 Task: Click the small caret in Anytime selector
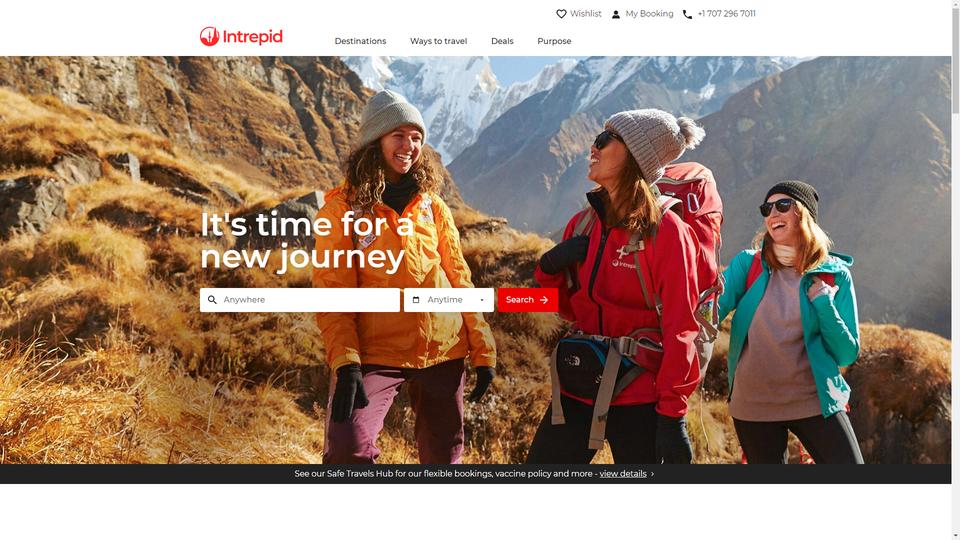point(482,300)
